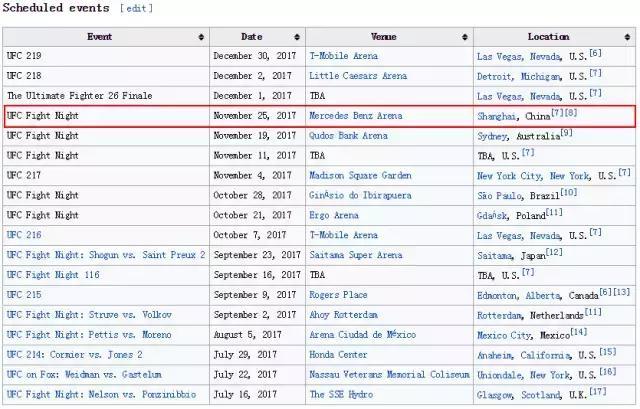This screenshot has height=409, width=640.
Task: Open citation [10] in the São Paulo row
Action: click(569, 192)
